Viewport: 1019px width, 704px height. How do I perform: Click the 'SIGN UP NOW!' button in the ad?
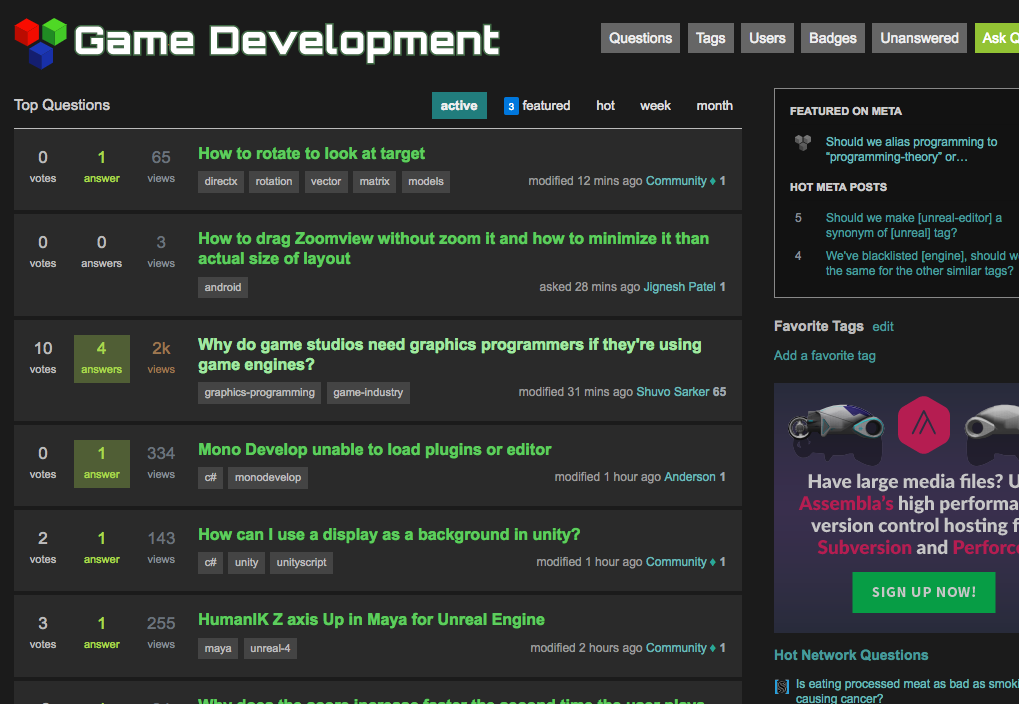(923, 592)
